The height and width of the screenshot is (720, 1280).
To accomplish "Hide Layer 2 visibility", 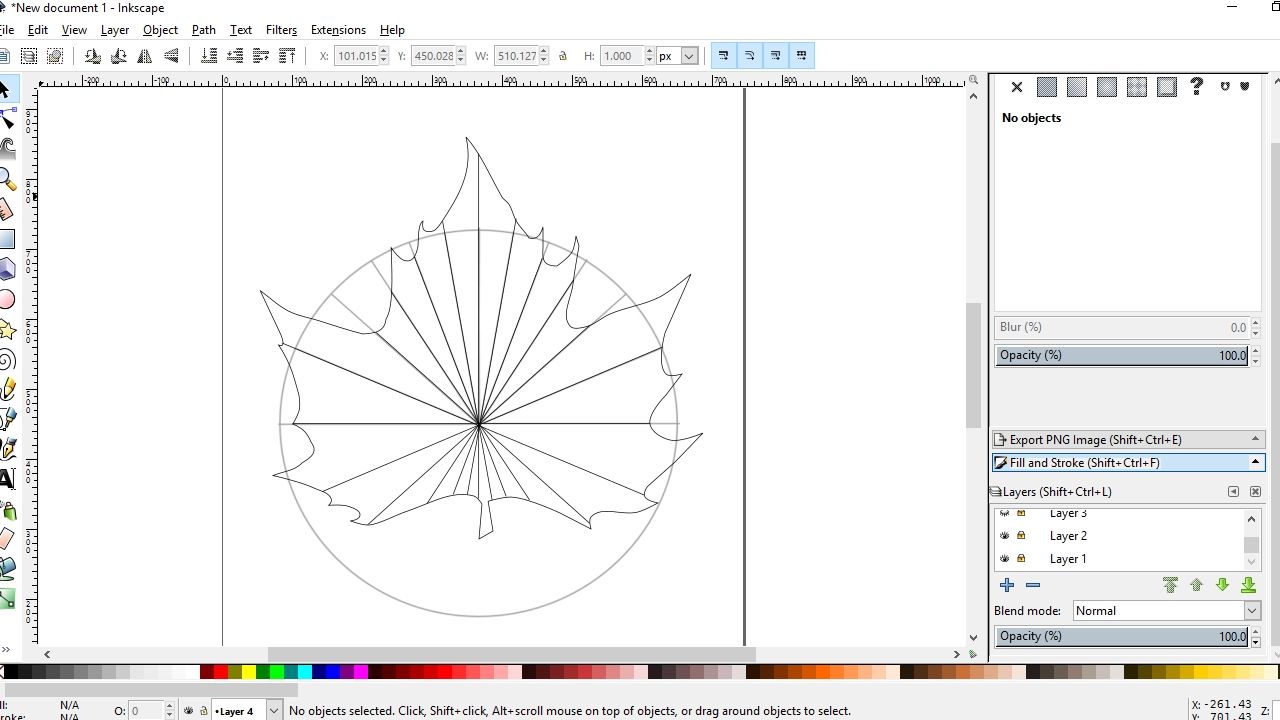I will 1004,535.
